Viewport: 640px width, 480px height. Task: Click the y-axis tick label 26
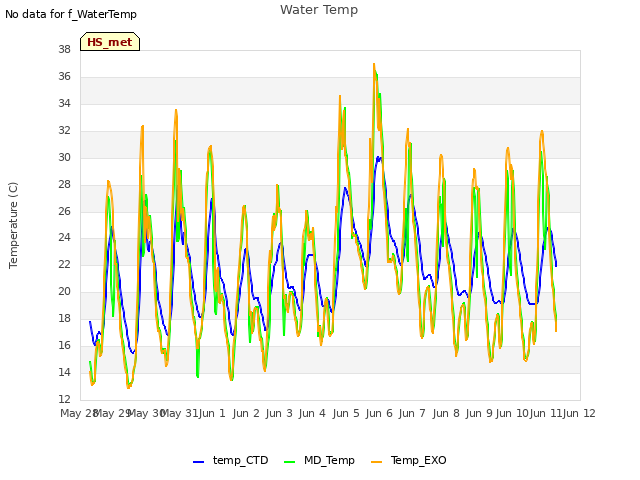(x=64, y=211)
